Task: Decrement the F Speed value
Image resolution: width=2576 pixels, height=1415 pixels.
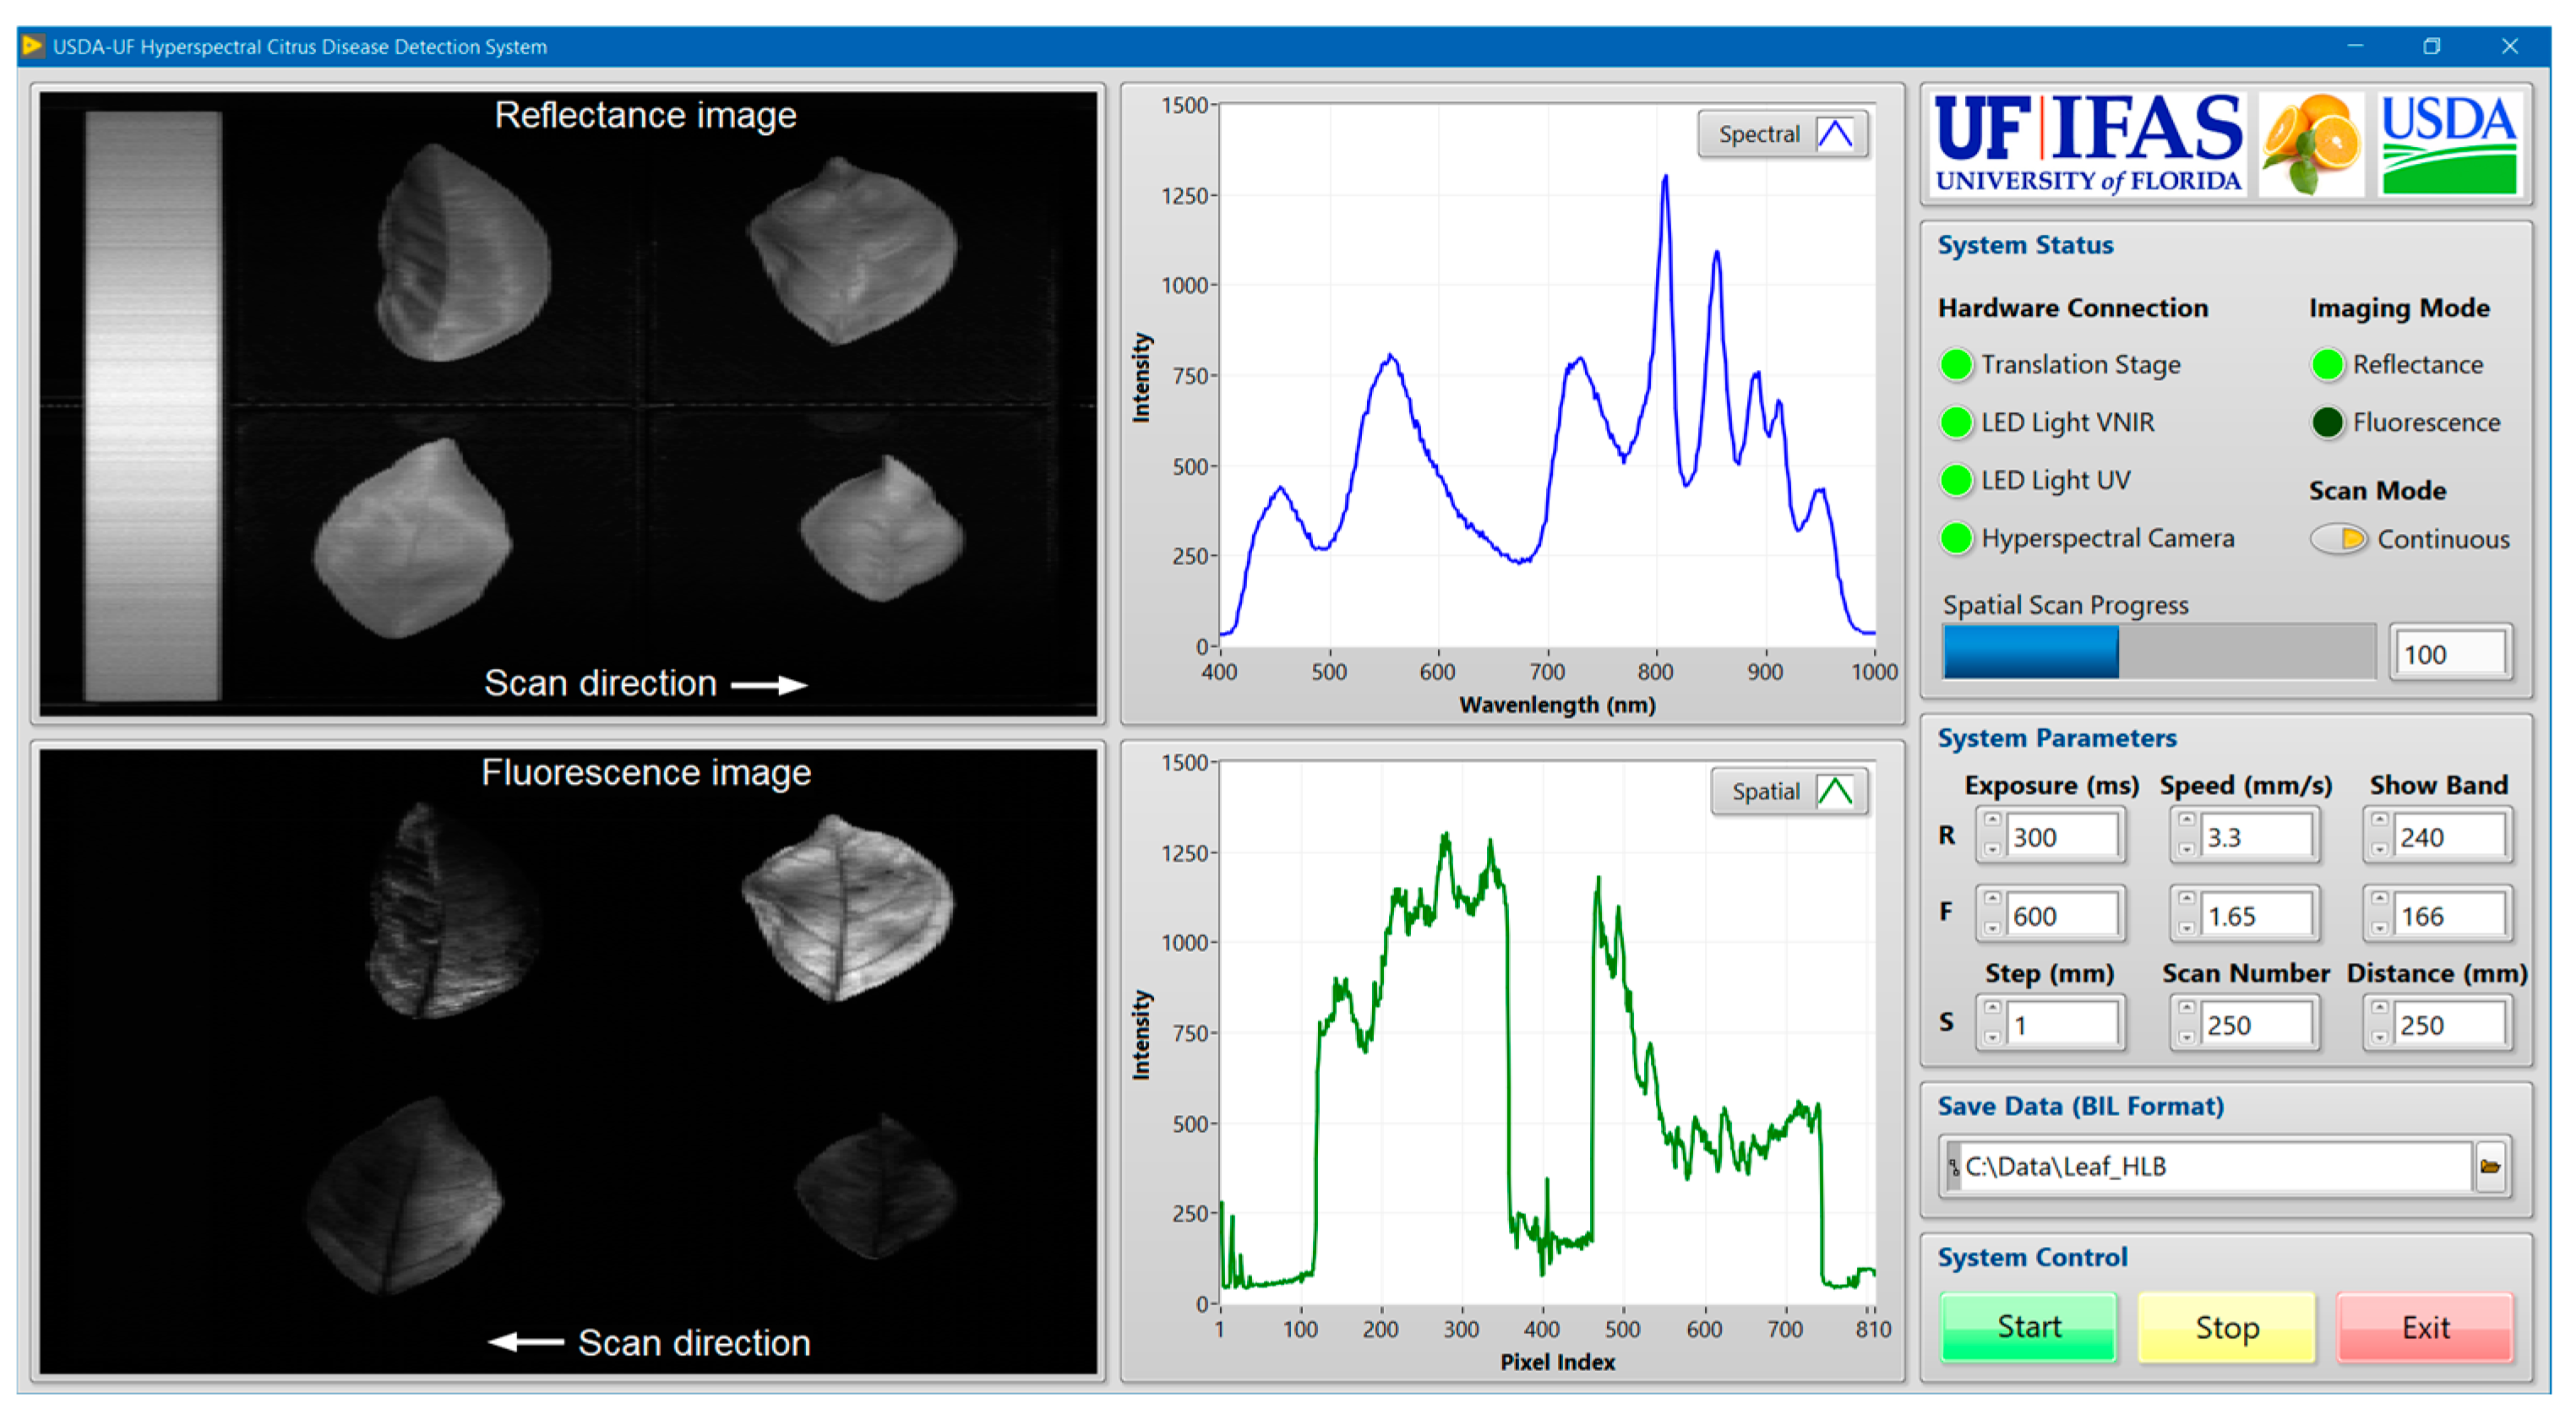Action: pos(2186,929)
